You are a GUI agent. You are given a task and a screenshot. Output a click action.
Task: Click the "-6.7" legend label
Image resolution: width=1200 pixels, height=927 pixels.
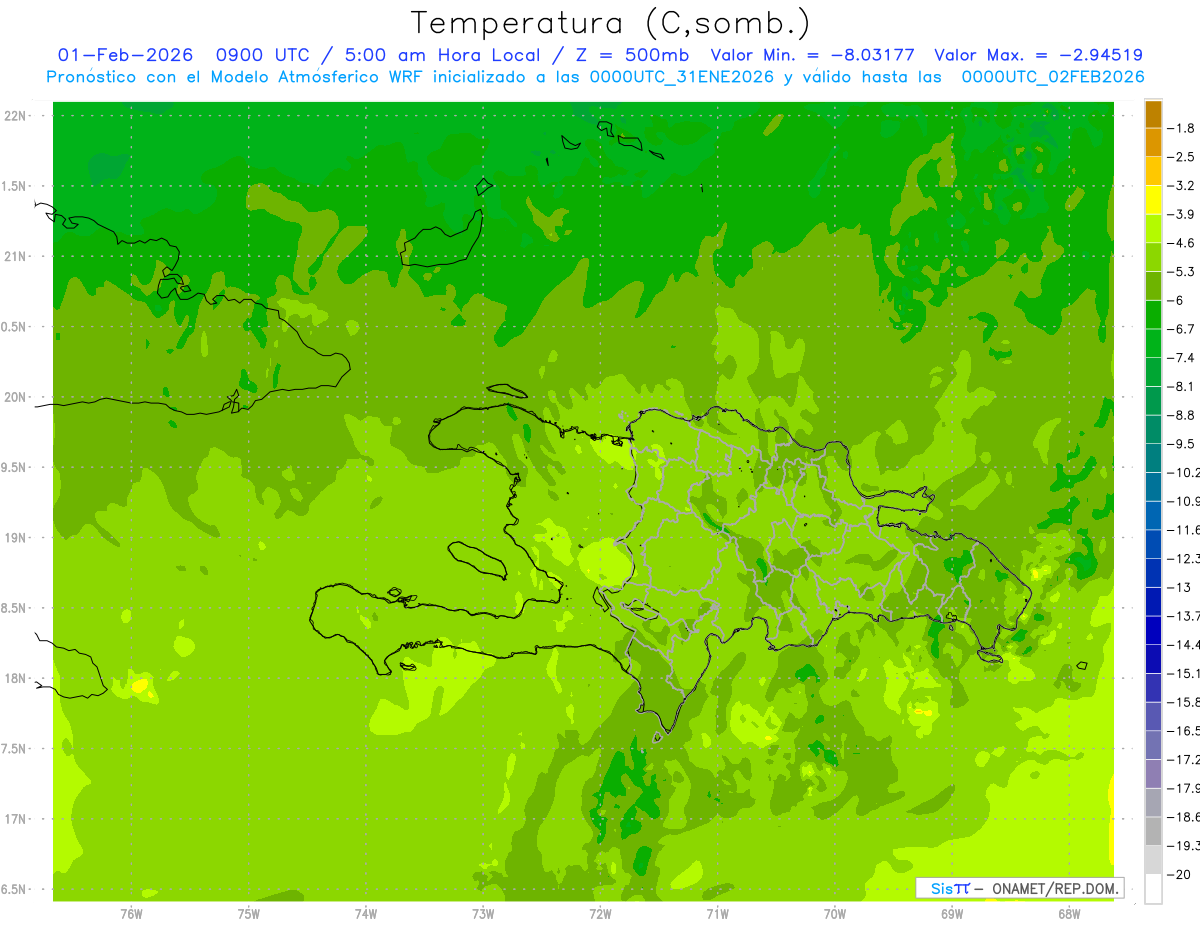tap(1181, 329)
